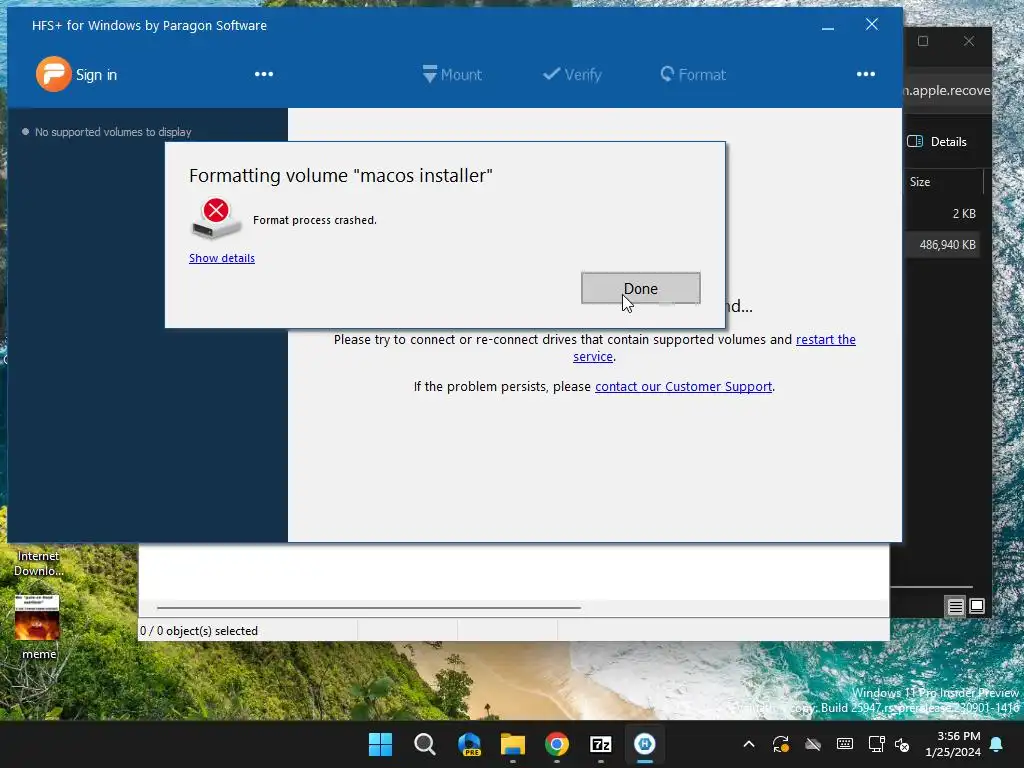Click the cloud-off tray icon
Image resolution: width=1024 pixels, height=768 pixels.
pyautogui.click(x=812, y=744)
